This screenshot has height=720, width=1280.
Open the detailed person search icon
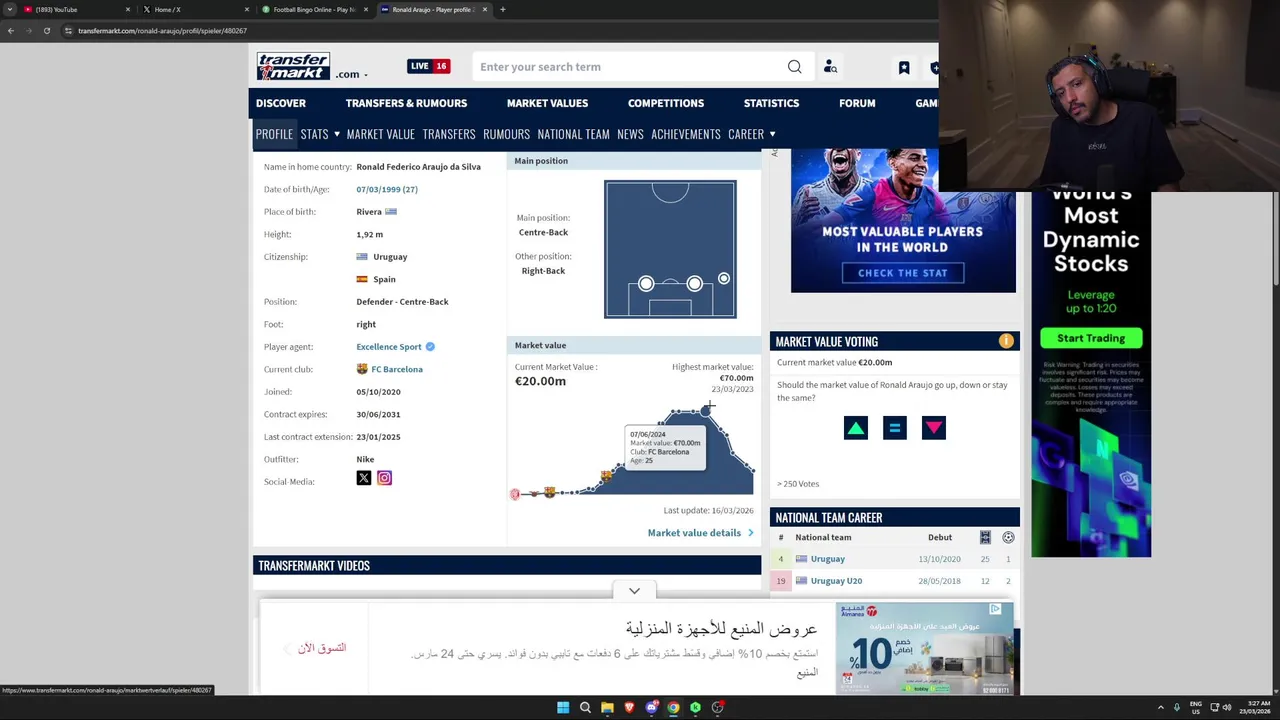830,67
